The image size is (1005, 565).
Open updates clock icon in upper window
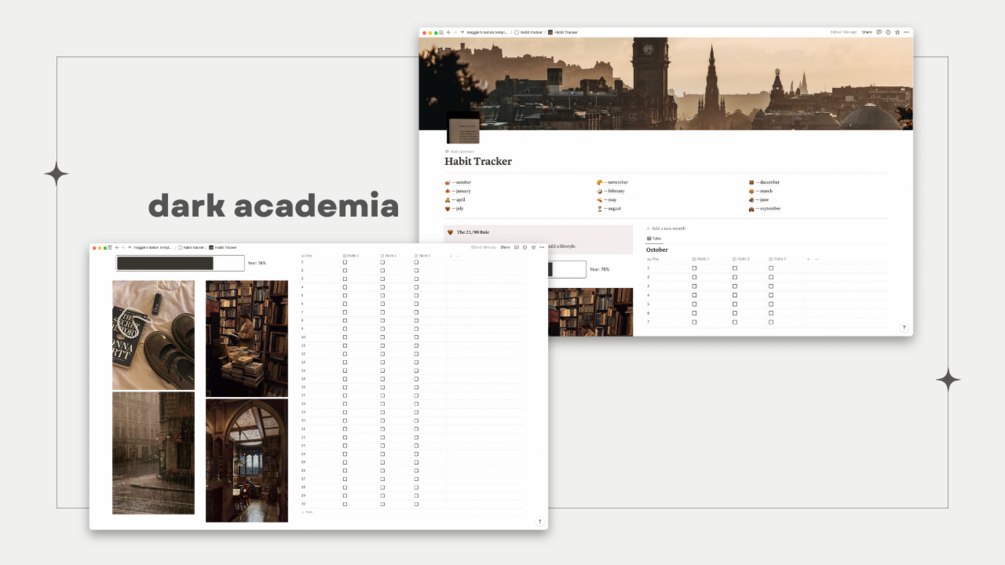pos(888,32)
